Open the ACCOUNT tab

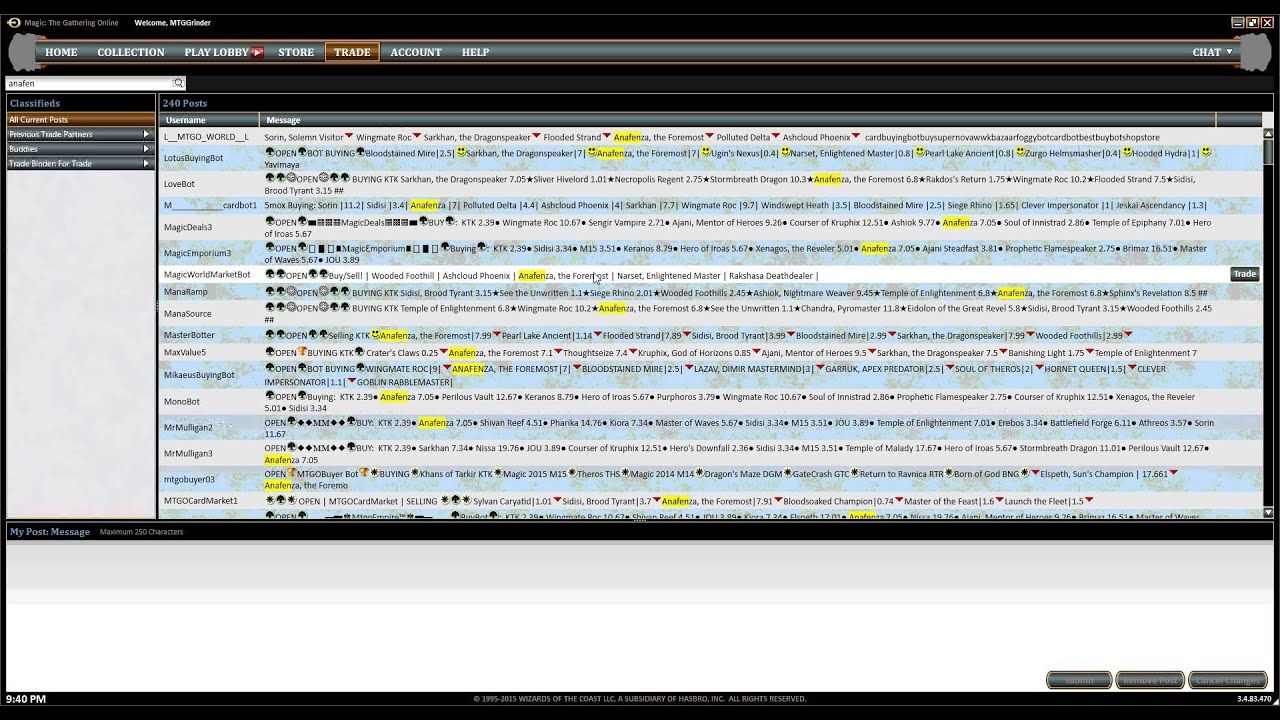click(416, 52)
